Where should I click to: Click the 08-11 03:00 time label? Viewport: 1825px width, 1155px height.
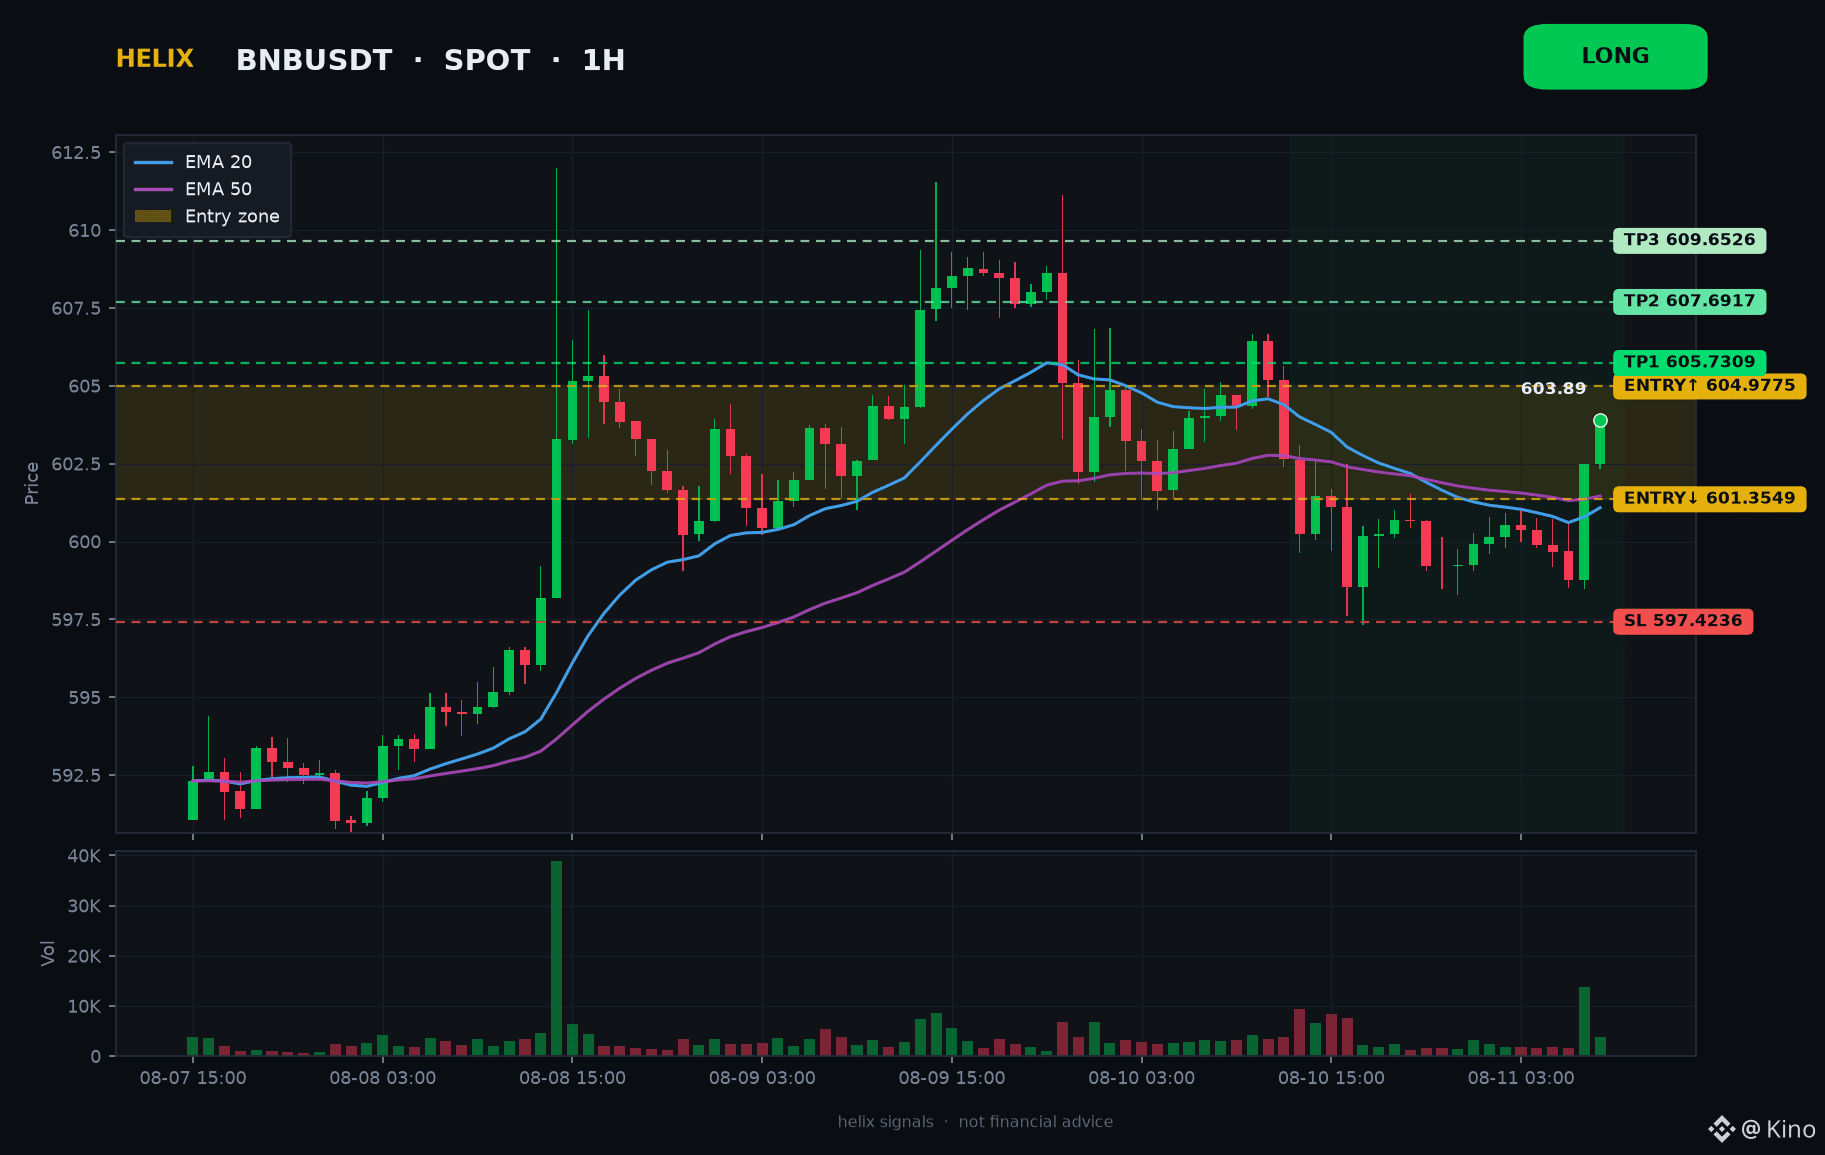pyautogui.click(x=1521, y=1078)
